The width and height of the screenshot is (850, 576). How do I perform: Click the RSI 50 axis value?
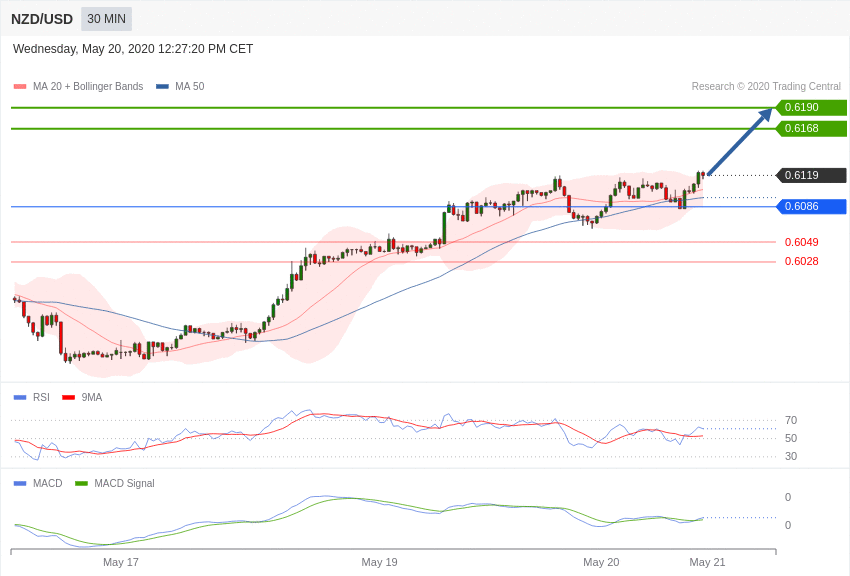[x=791, y=438]
